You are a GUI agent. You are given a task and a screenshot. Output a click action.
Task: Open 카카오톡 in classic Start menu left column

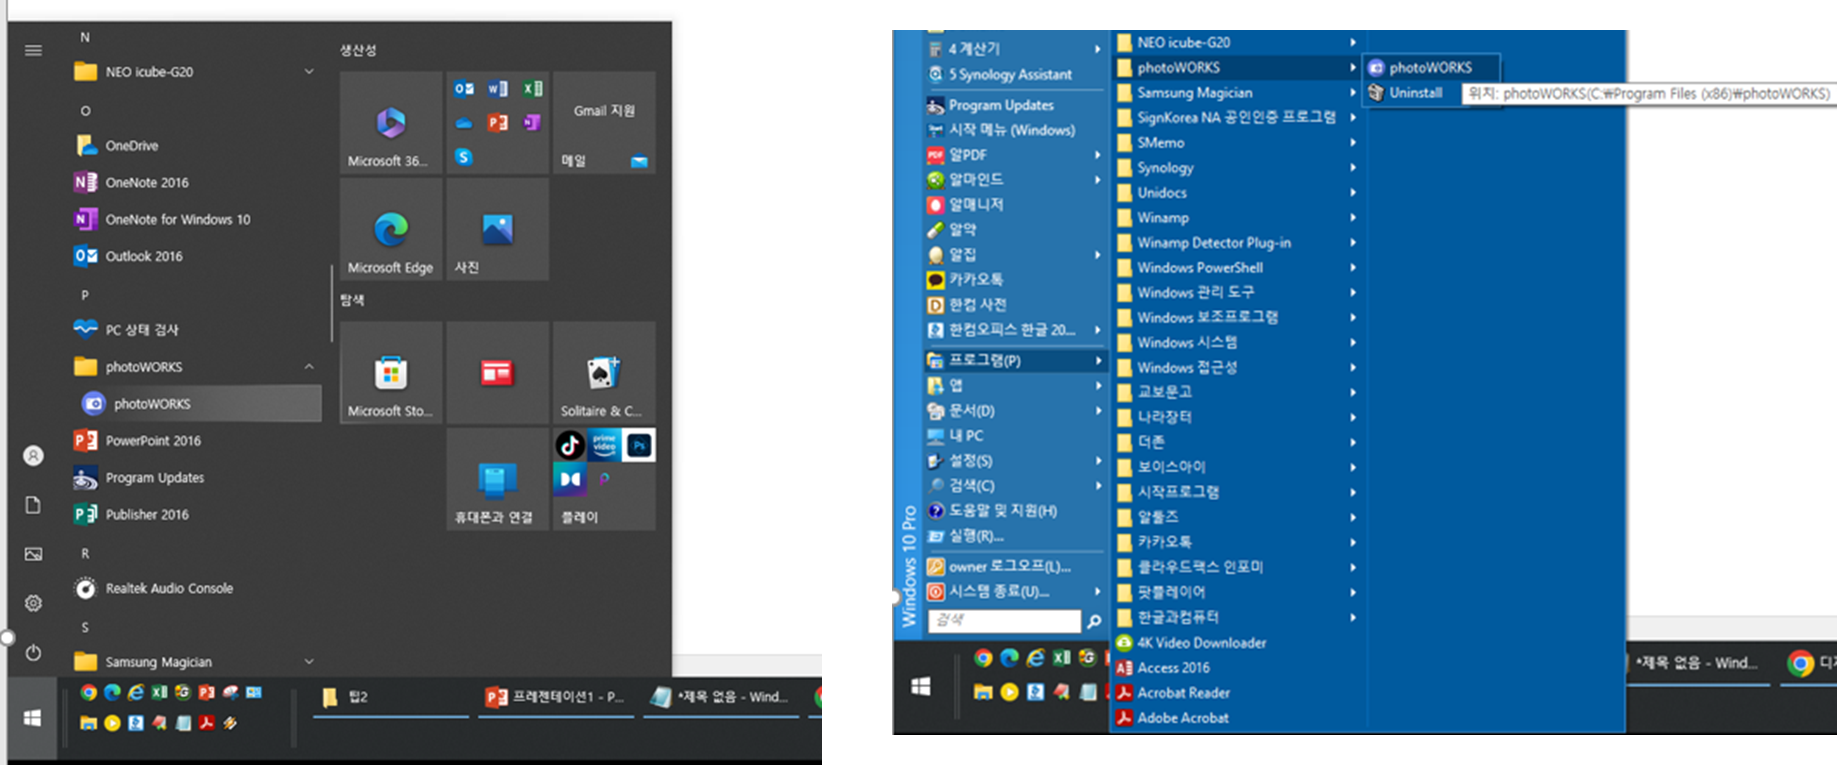1016,280
